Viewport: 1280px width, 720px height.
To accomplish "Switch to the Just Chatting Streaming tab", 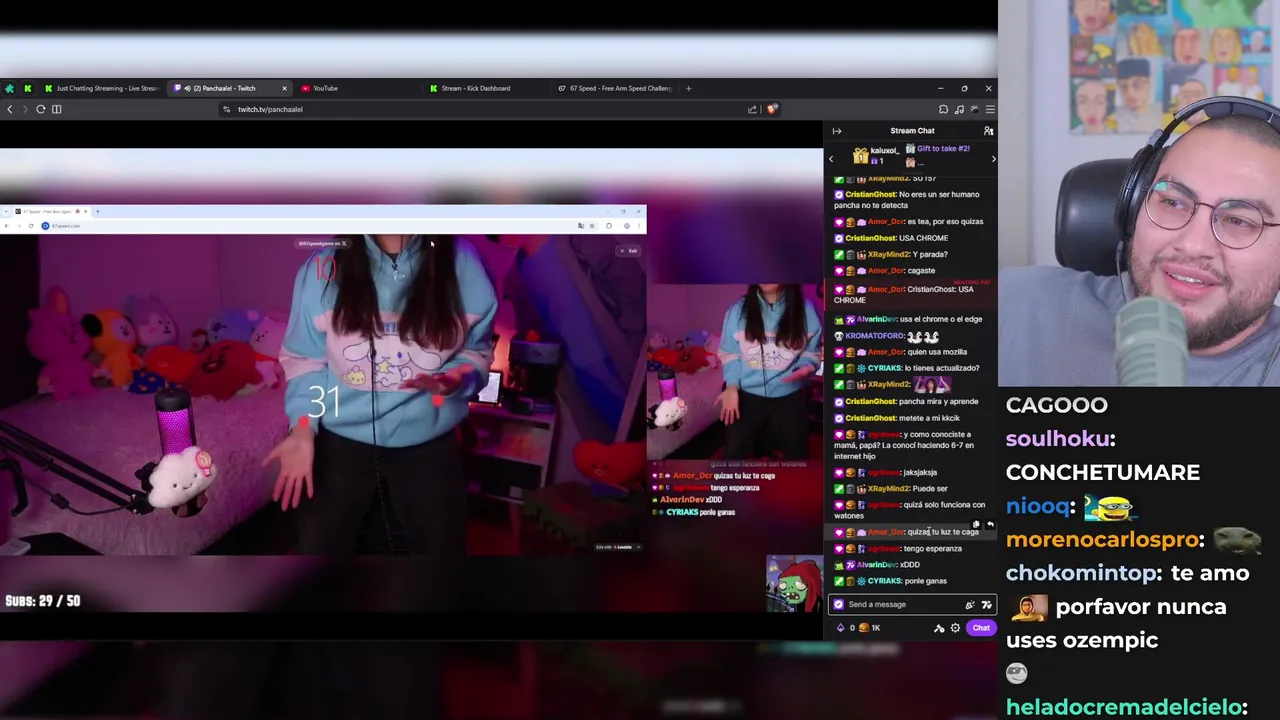I will coord(101,88).
